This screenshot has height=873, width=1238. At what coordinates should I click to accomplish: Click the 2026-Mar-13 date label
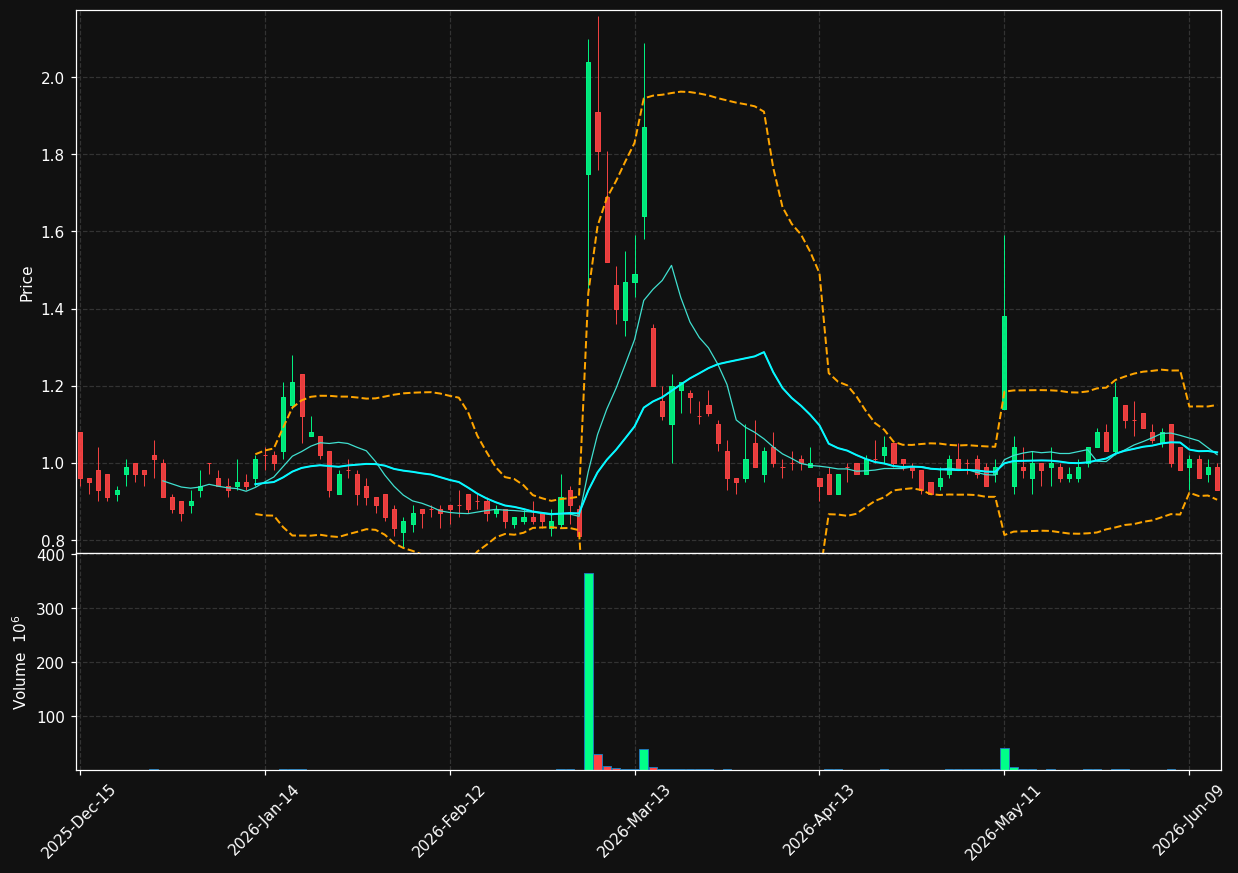634,821
